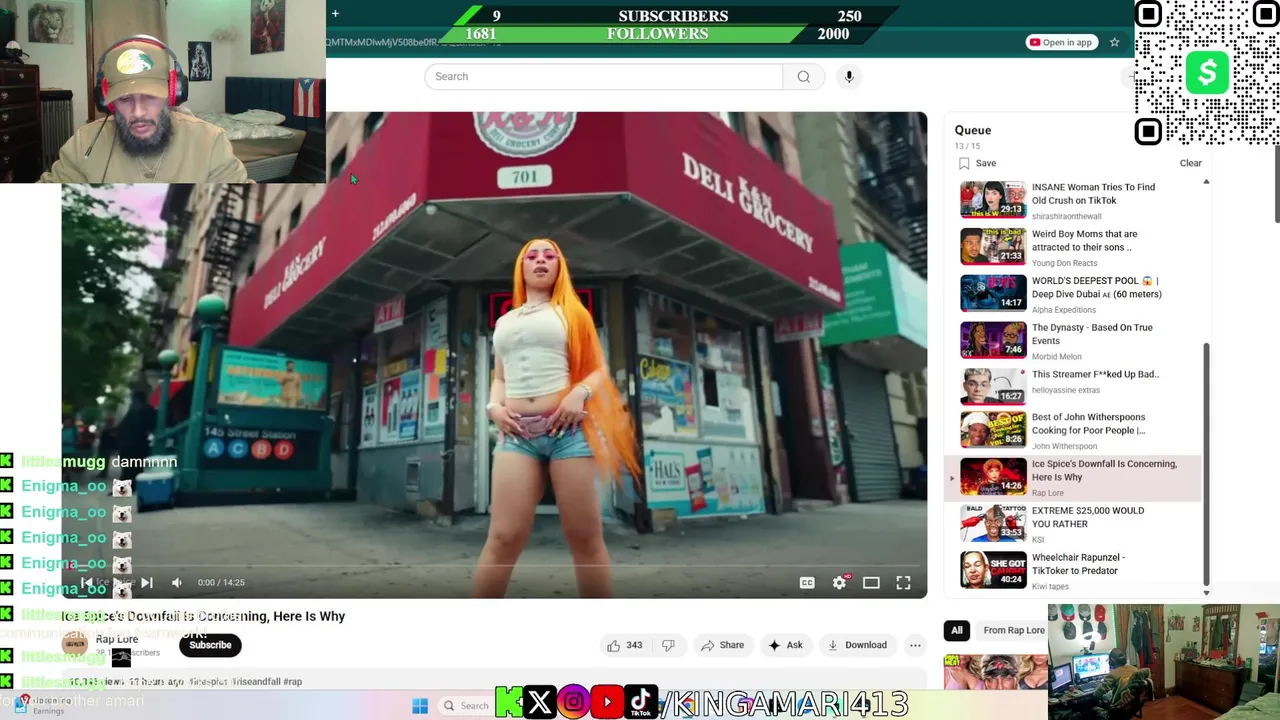Click shirashiraonthewall channel name in queue

coord(1066,216)
